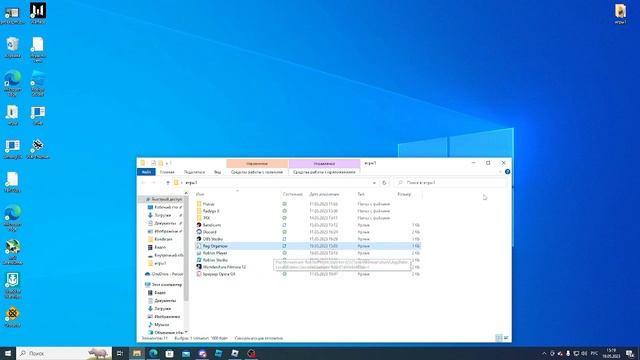
Task: Open the notification center icon
Action: point(630,353)
